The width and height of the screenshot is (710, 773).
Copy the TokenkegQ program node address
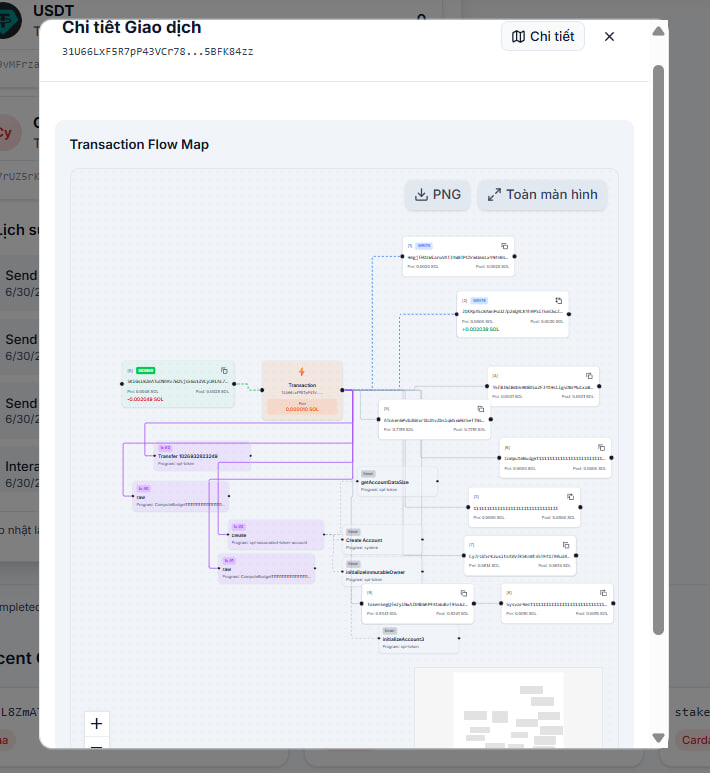tap(464, 593)
